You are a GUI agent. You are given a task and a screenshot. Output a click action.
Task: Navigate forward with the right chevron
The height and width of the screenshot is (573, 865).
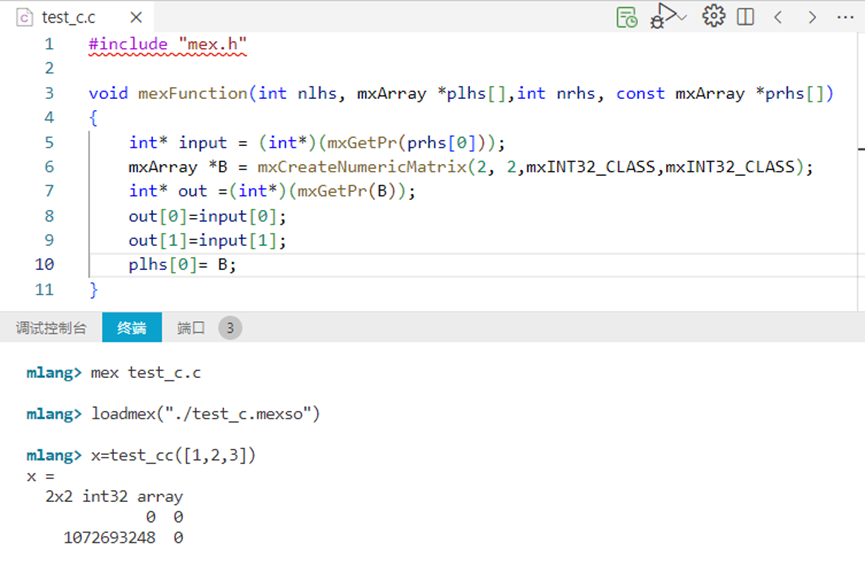coord(812,18)
